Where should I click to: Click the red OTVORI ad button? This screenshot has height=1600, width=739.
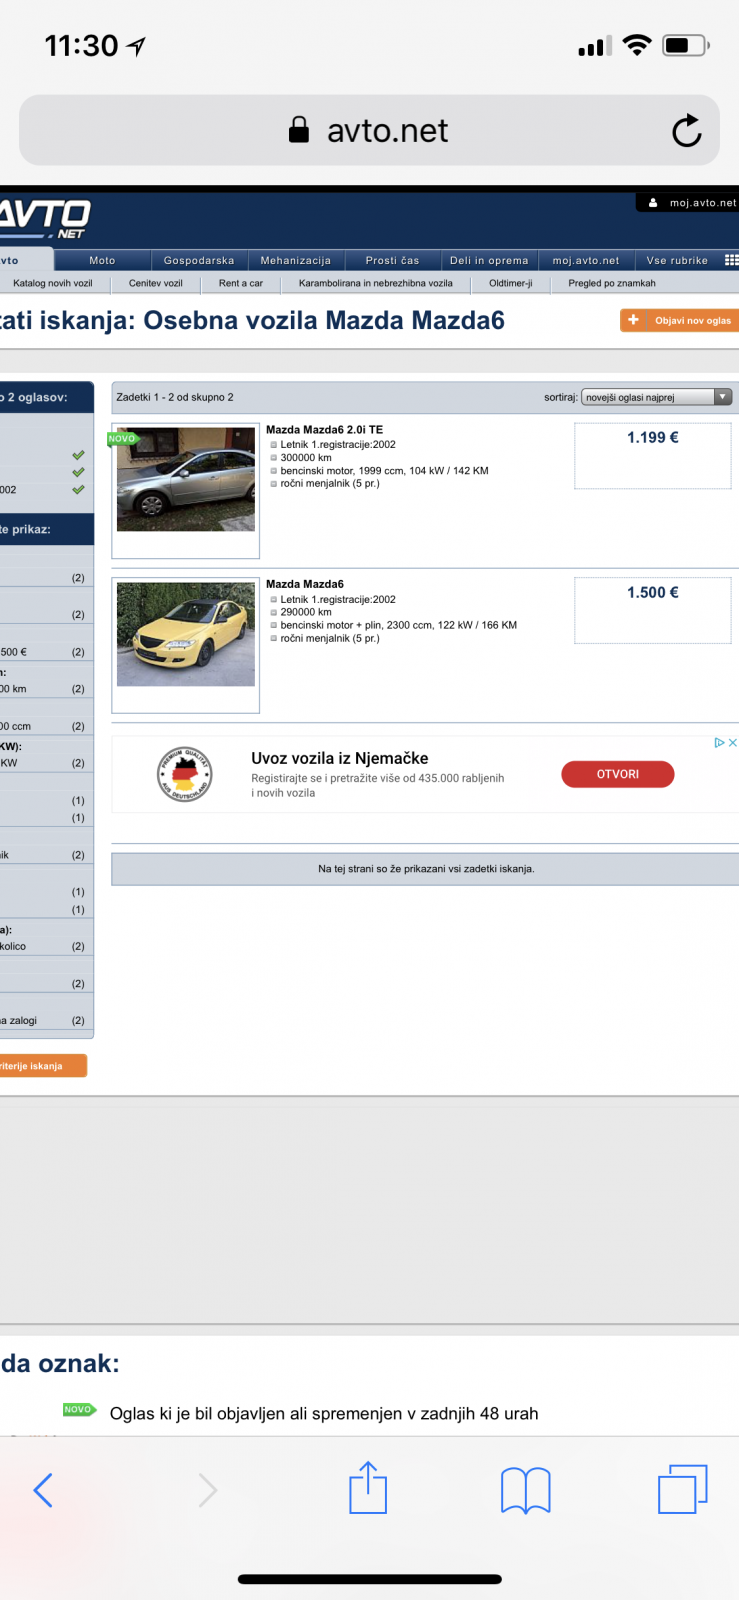pyautogui.click(x=618, y=774)
